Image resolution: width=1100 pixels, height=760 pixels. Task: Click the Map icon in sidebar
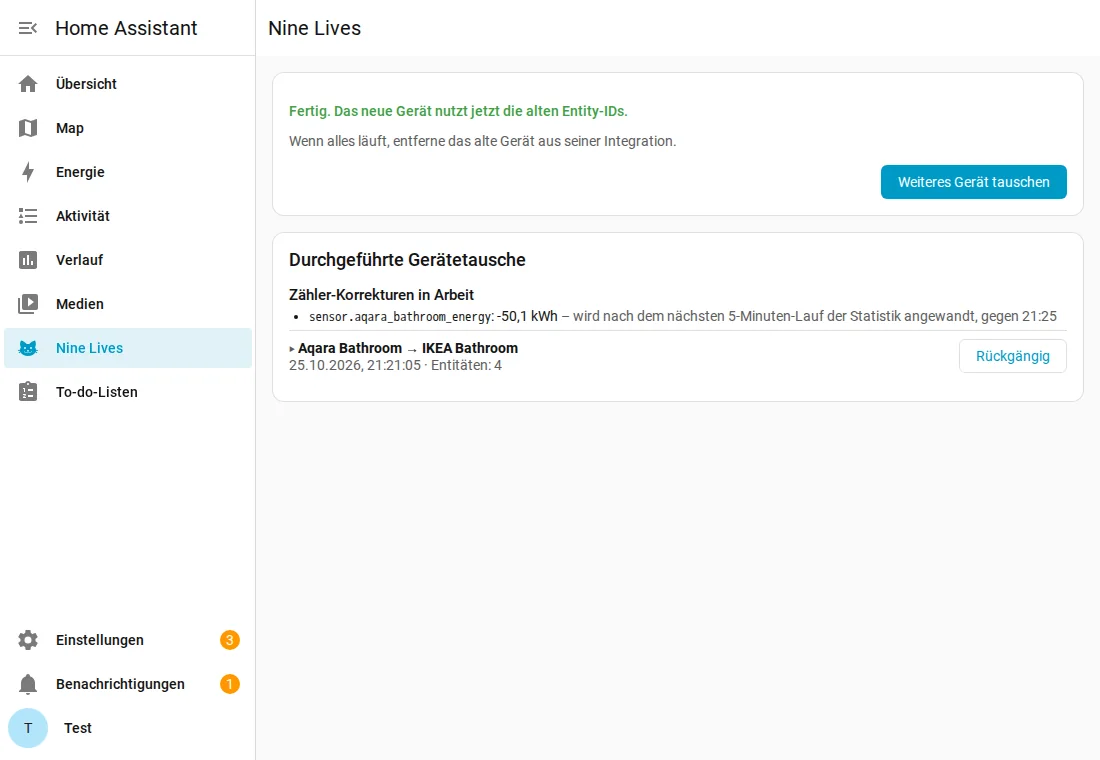28,128
